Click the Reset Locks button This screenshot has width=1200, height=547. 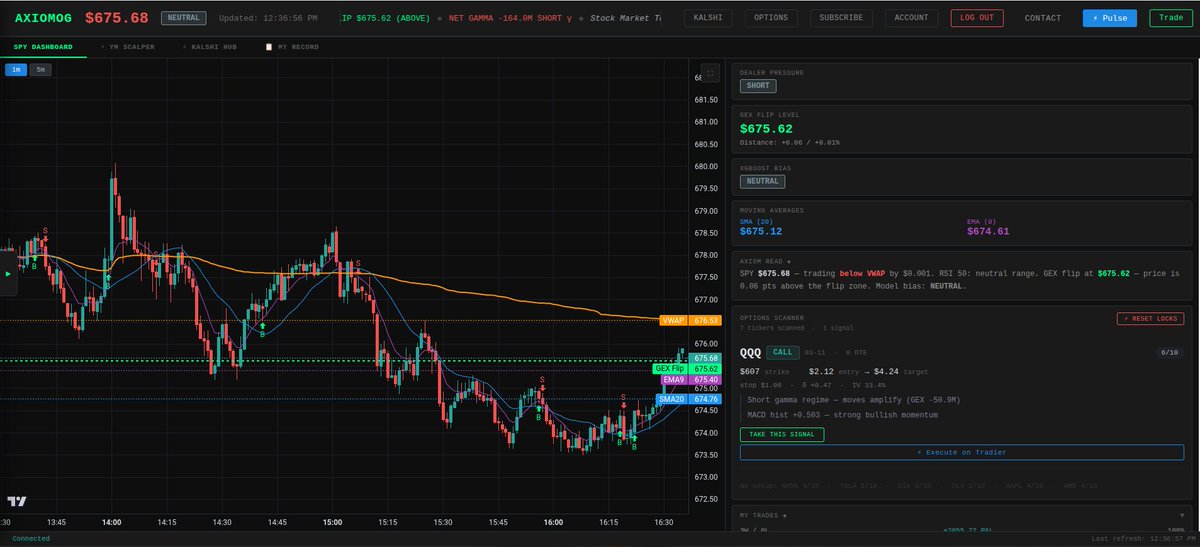click(x=1150, y=319)
